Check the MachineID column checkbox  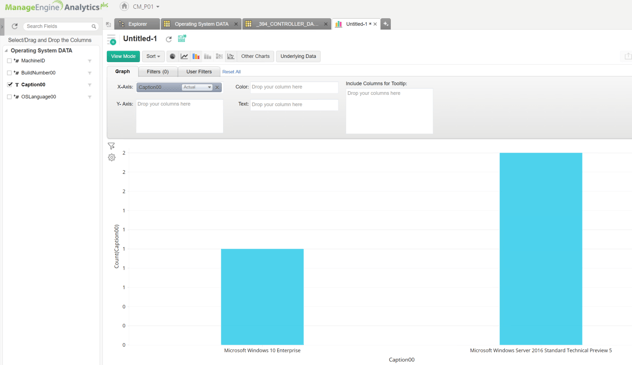[9, 61]
